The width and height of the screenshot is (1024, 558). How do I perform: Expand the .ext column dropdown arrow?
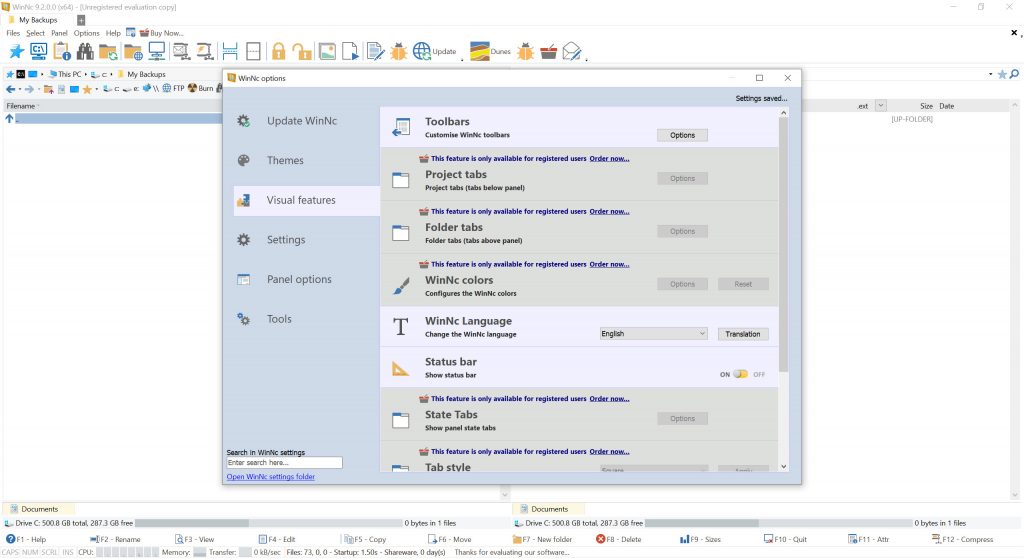[x=880, y=106]
